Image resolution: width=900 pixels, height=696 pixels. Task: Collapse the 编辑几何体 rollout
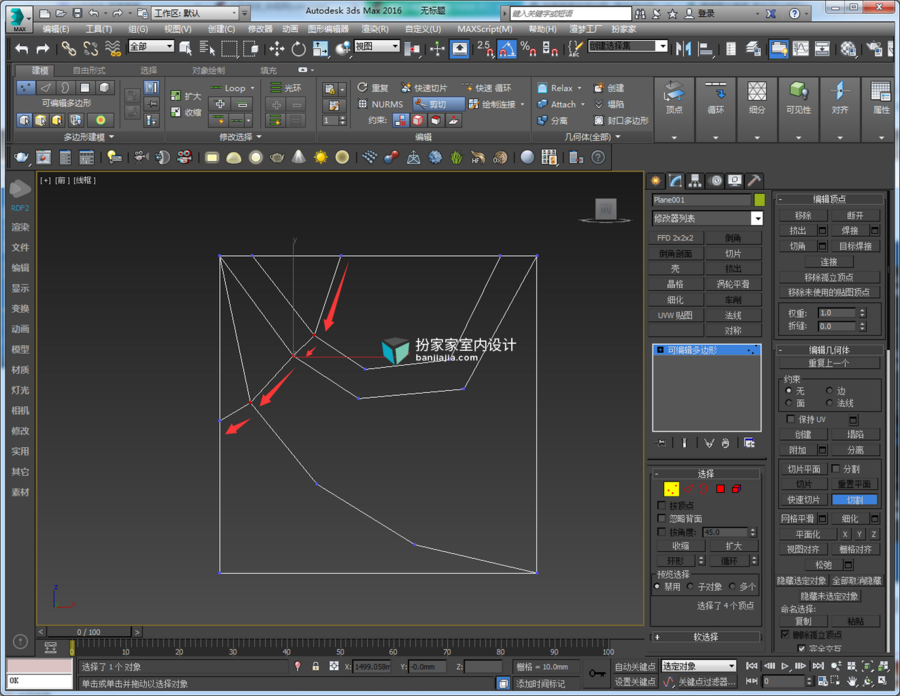[x=829, y=350]
